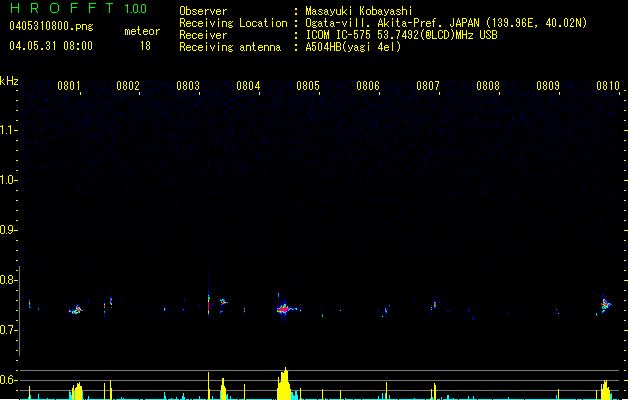
Task: Click the Receiving Location field label
Action: coord(233,23)
